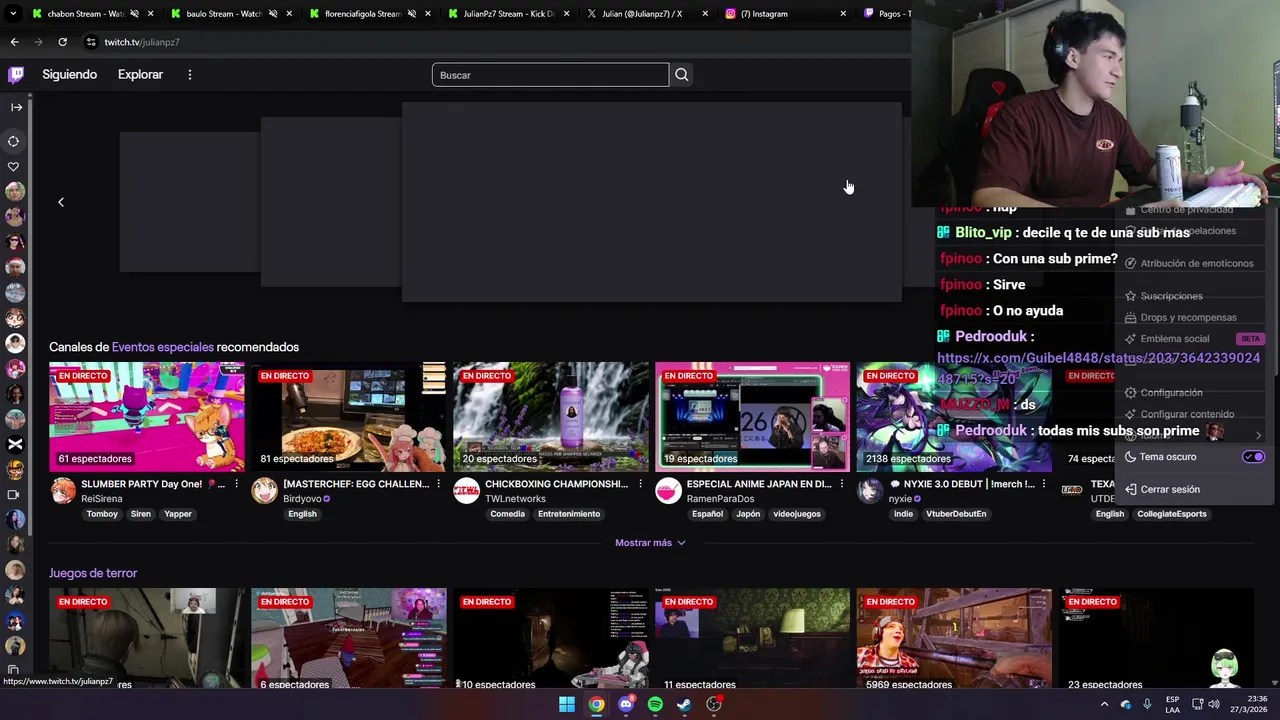Select Drops y recompensas in user menu
The width and height of the screenshot is (1280, 720).
[x=1188, y=317]
